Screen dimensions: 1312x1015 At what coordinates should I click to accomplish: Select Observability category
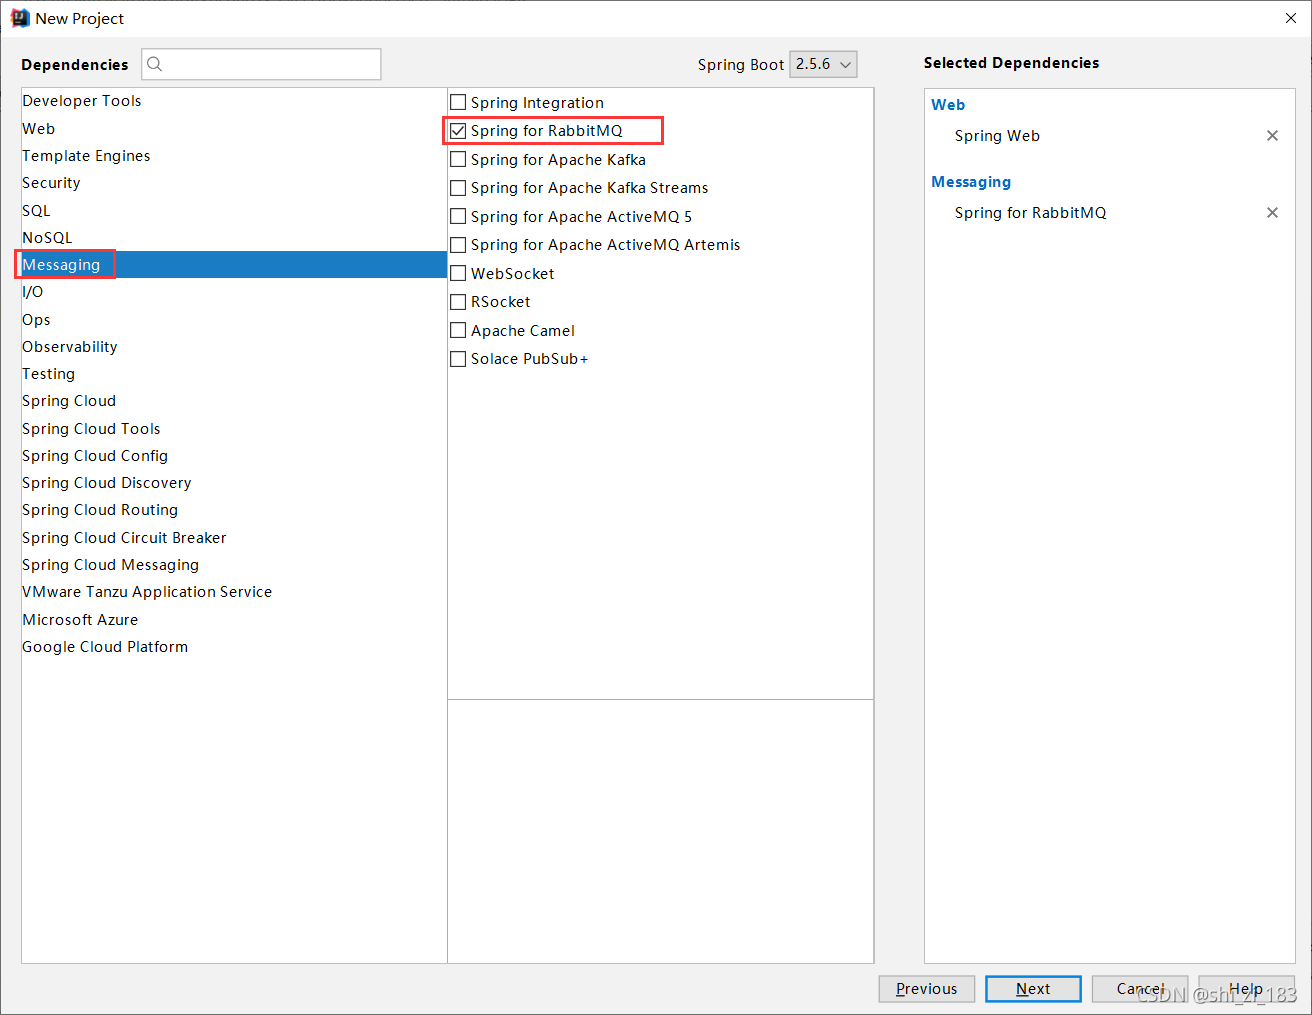click(234, 347)
